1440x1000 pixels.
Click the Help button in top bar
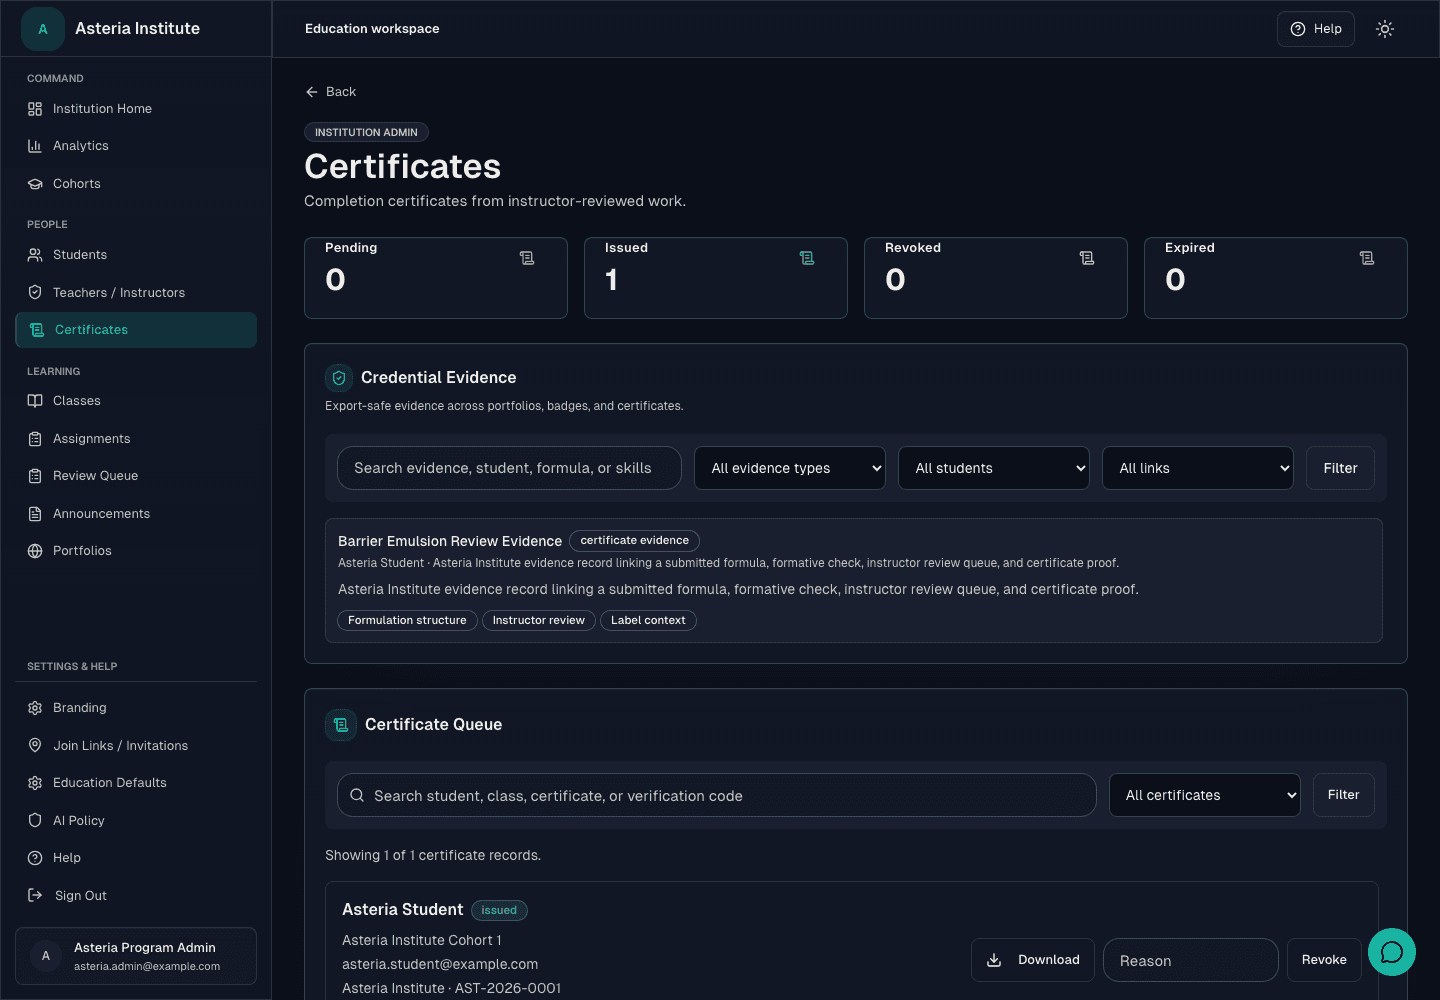pos(1316,29)
